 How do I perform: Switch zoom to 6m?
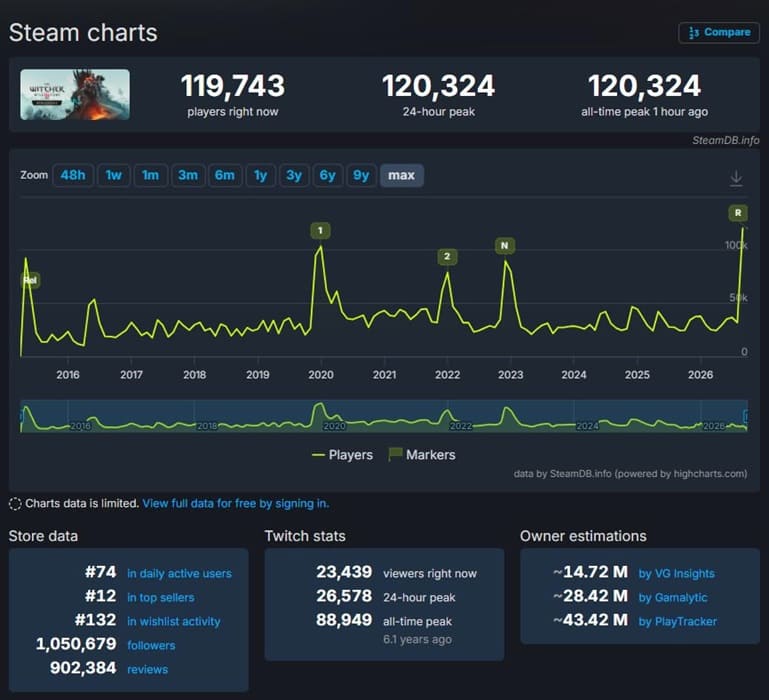tap(225, 175)
